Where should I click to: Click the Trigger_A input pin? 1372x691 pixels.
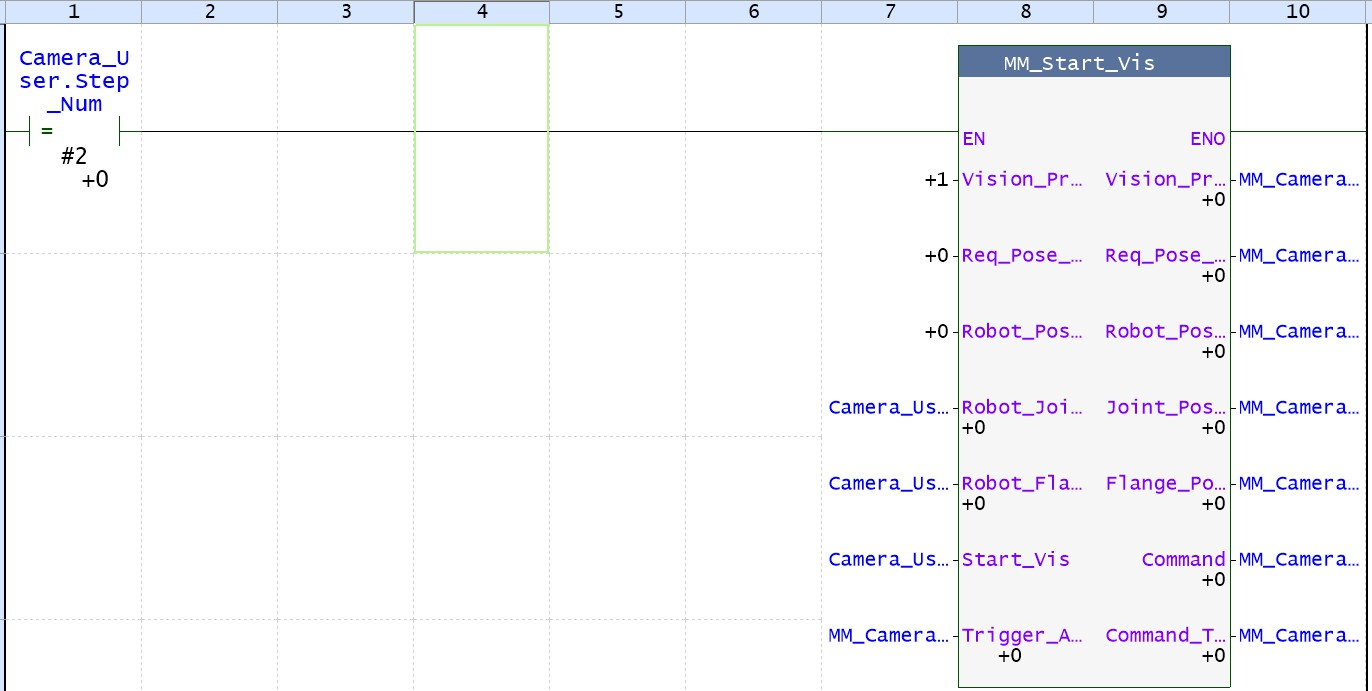[x=1021, y=636]
